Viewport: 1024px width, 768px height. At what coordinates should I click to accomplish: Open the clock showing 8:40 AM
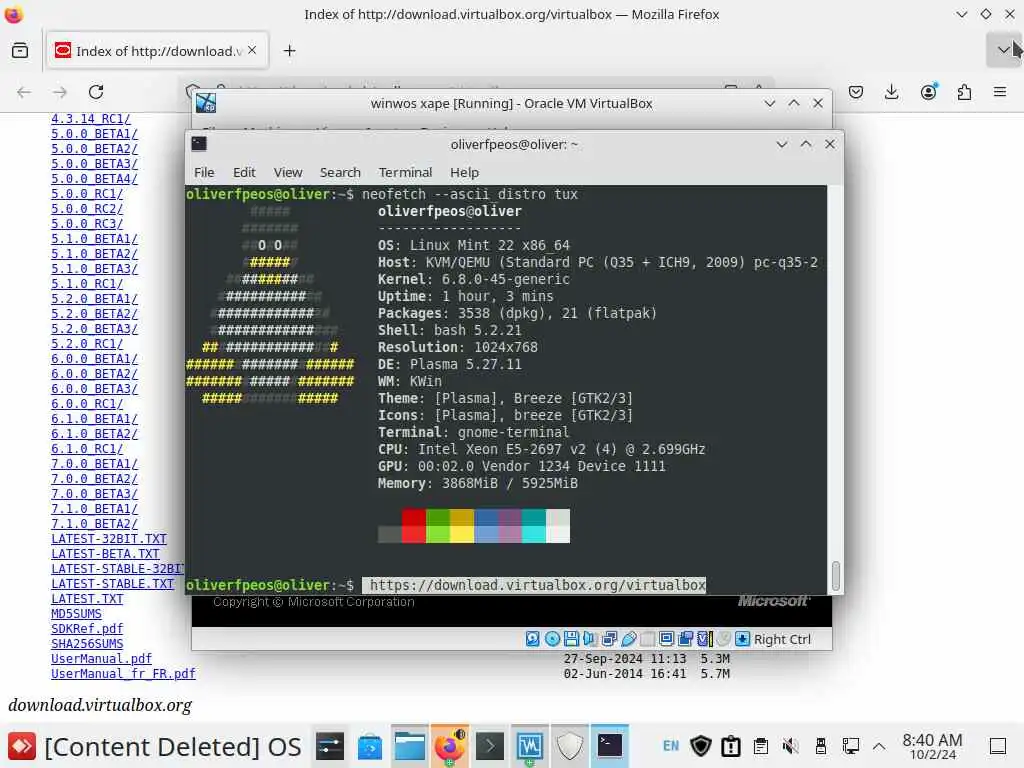pos(933,746)
